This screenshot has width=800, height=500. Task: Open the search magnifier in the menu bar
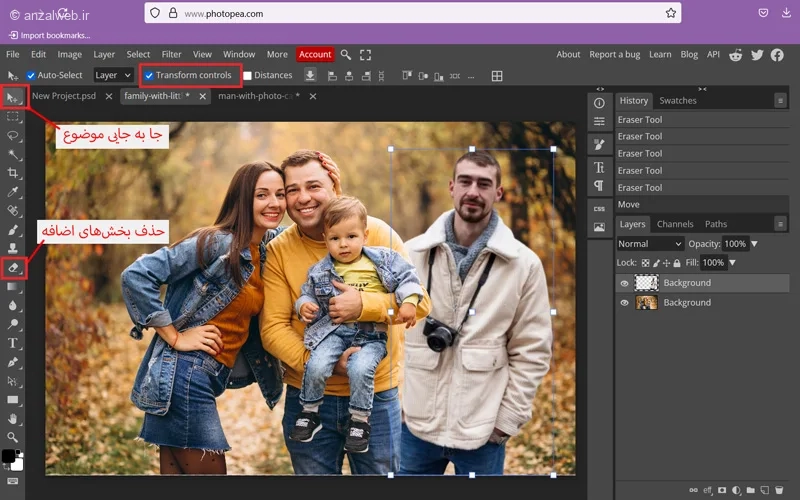[x=345, y=55]
